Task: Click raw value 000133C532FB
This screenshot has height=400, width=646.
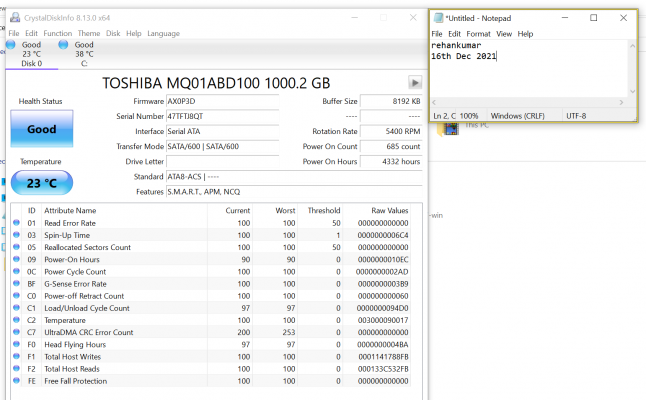Action: click(383, 369)
